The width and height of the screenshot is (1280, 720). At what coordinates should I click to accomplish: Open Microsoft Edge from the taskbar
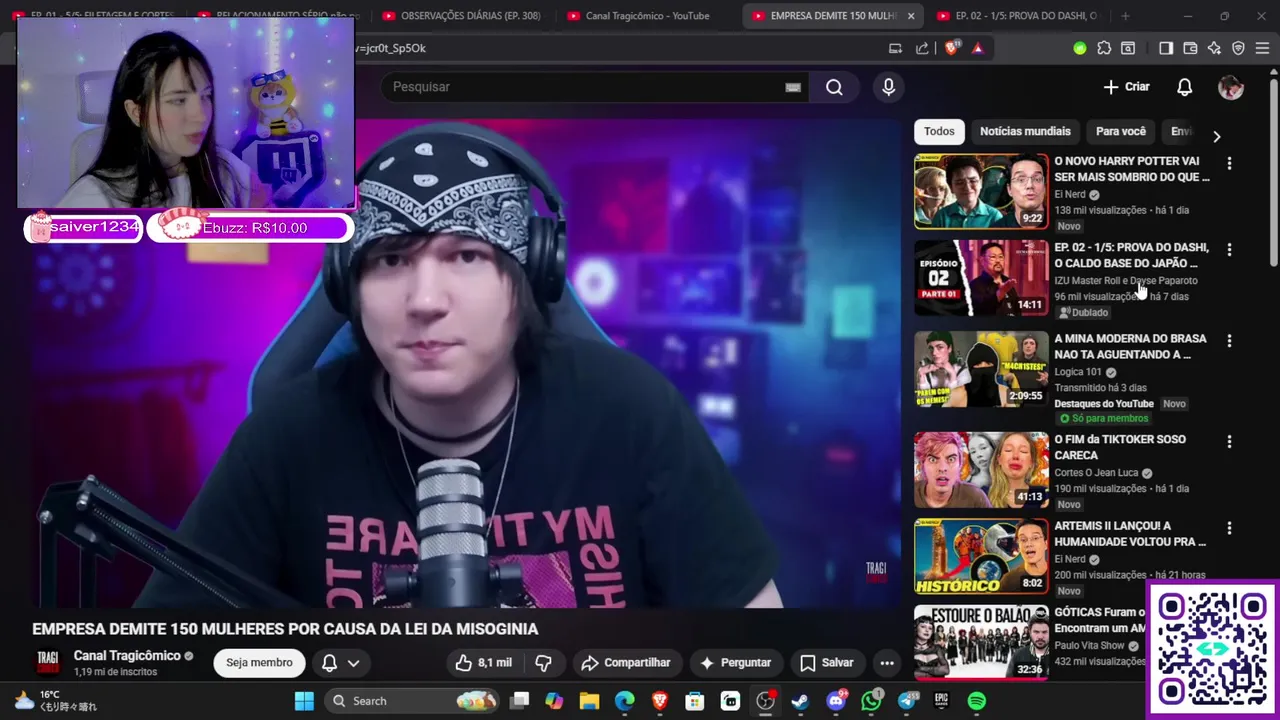click(x=624, y=701)
